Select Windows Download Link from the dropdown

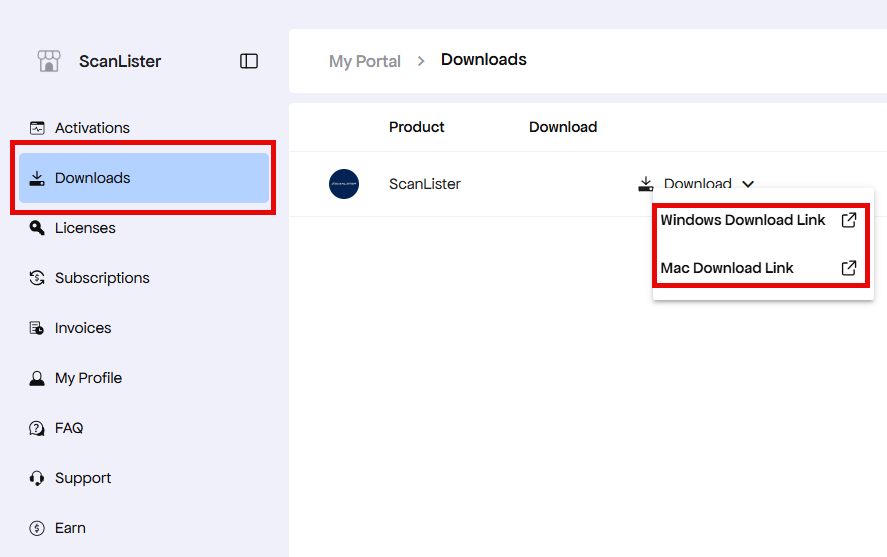tap(743, 220)
